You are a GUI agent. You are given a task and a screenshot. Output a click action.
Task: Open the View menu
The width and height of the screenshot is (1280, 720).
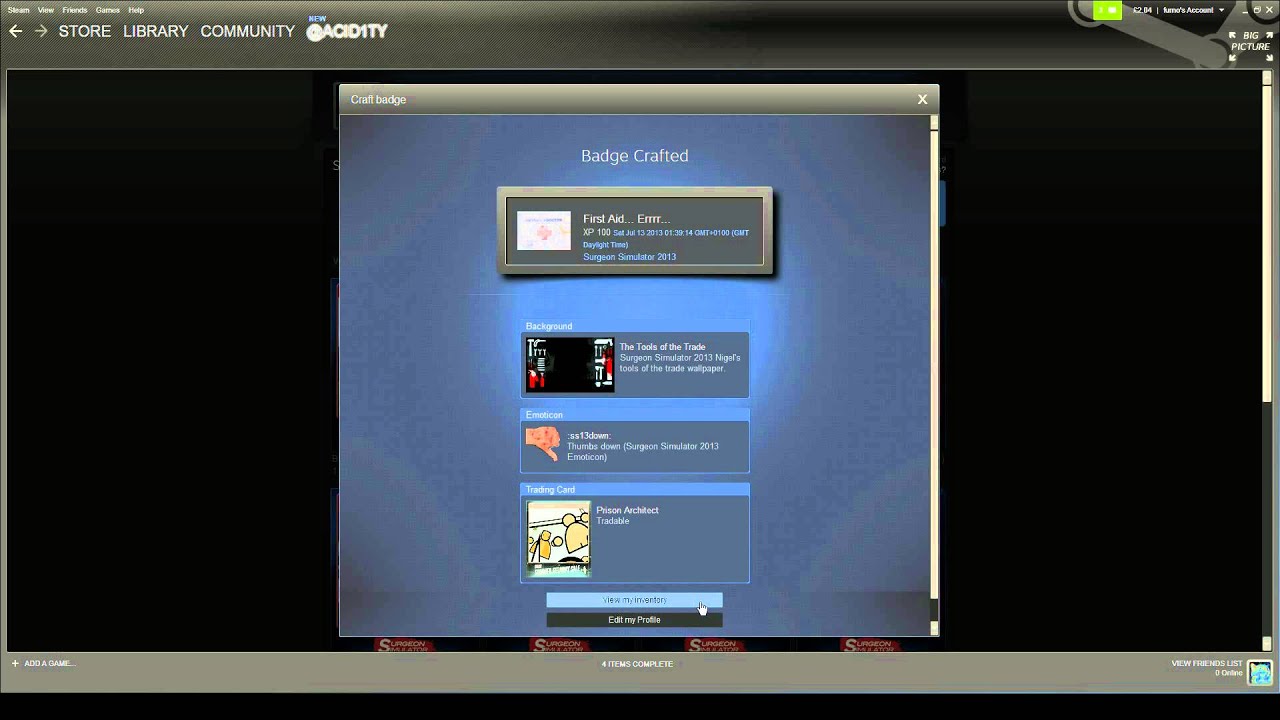coord(46,10)
